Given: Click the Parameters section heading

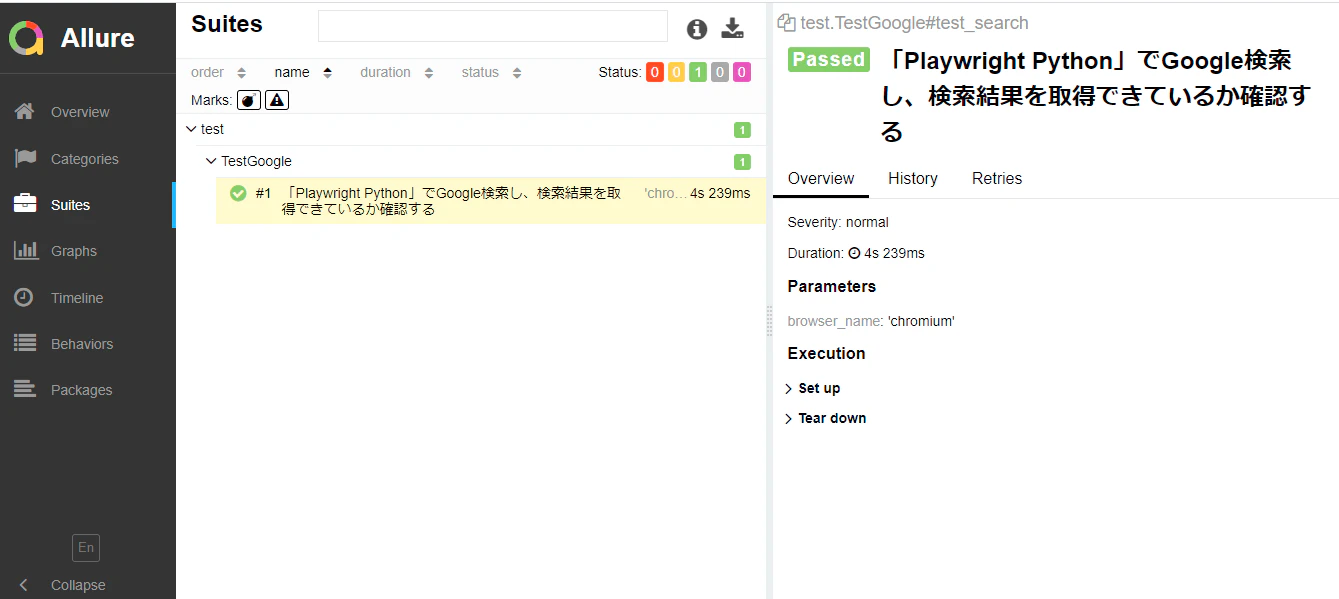Looking at the screenshot, I should (x=831, y=286).
